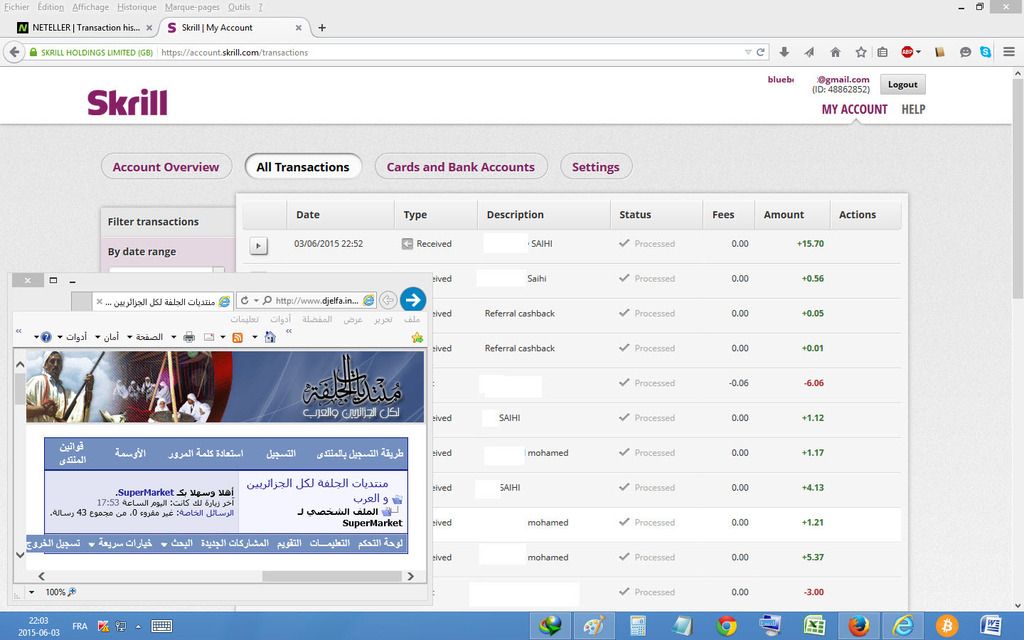Open Firefox downloads arrow icon

point(784,52)
